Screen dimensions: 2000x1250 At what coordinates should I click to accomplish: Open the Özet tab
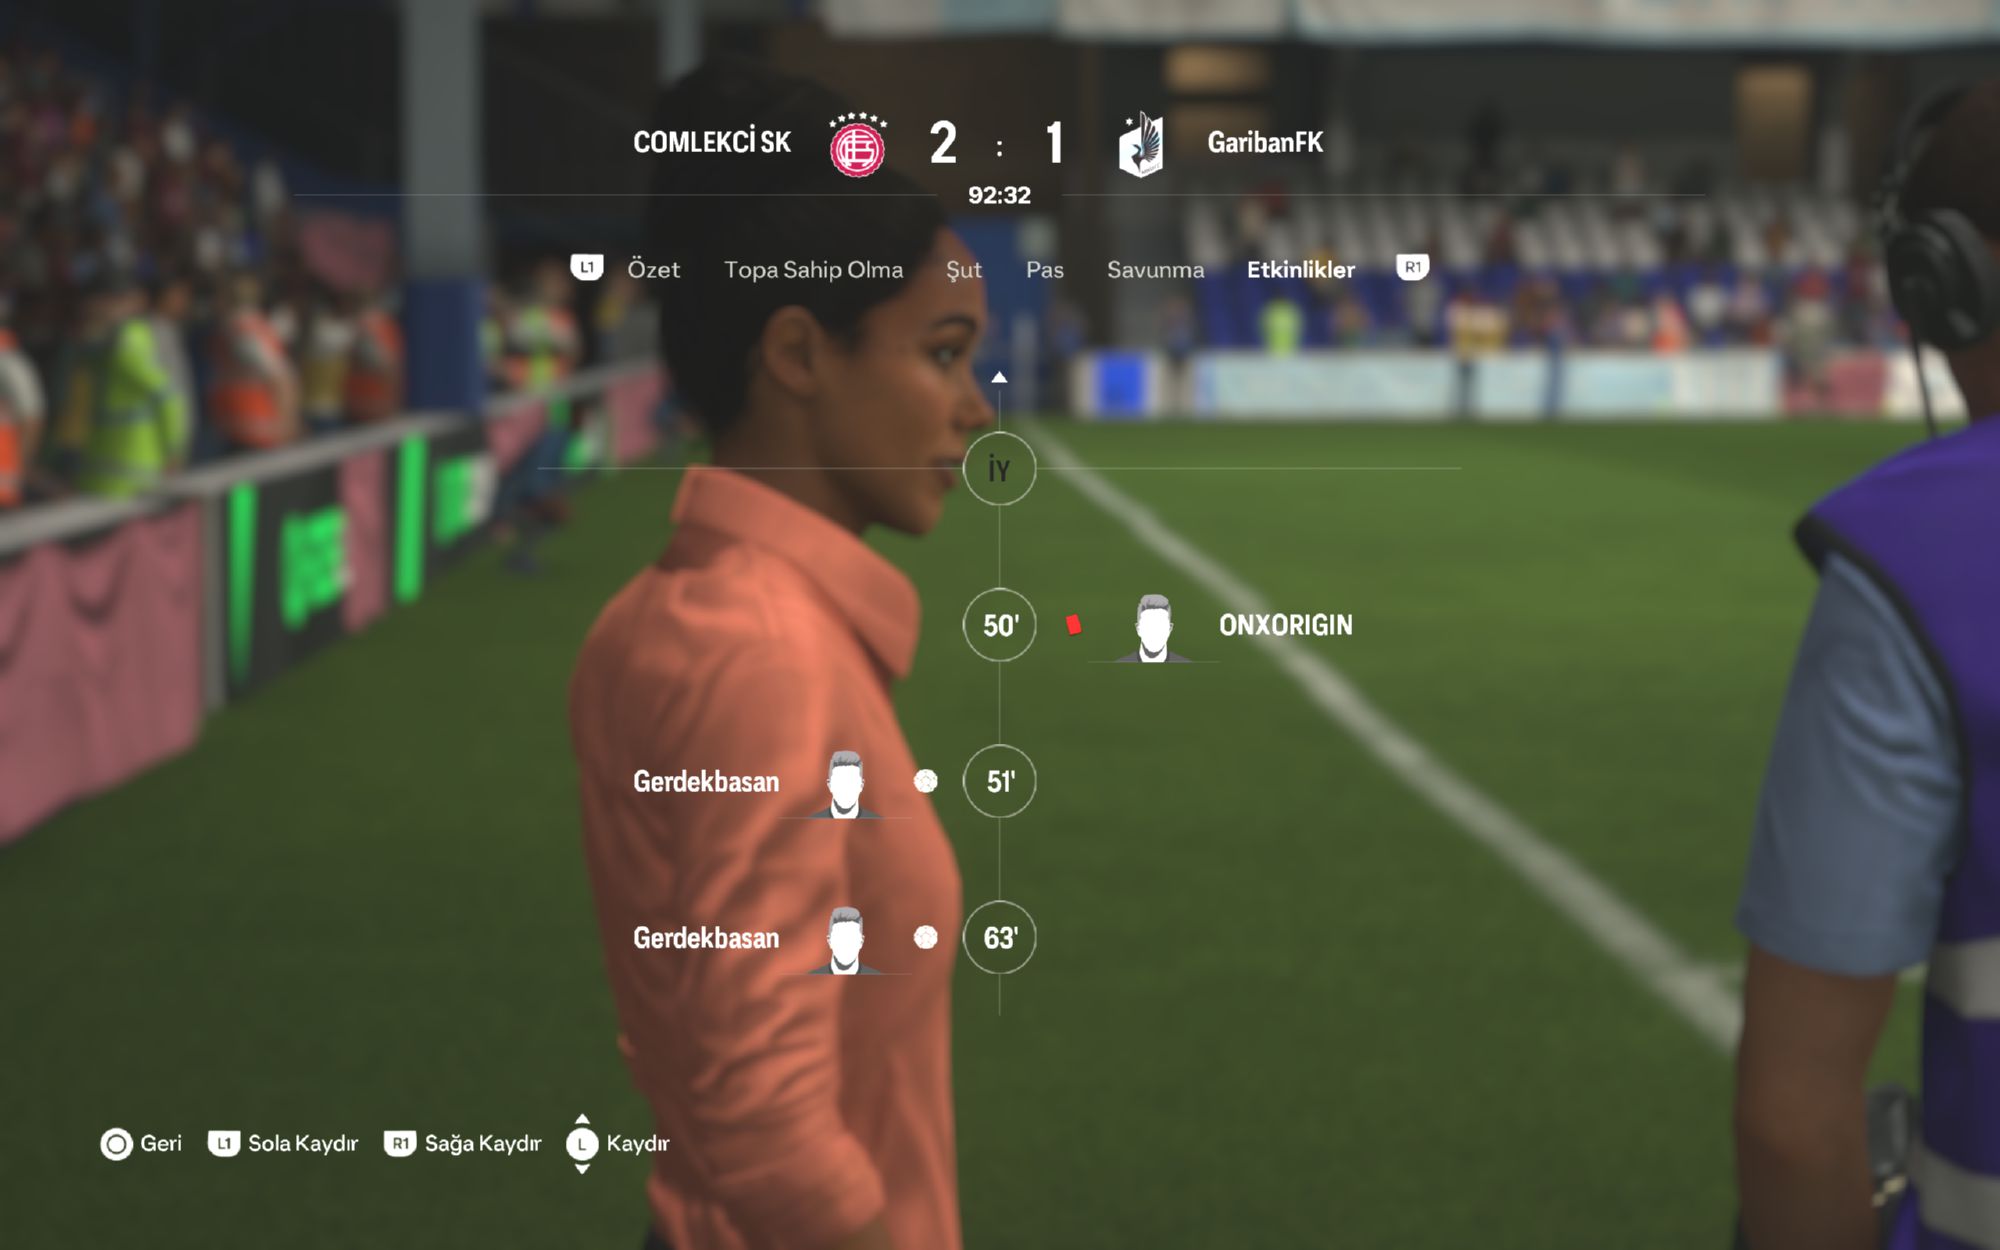click(653, 269)
